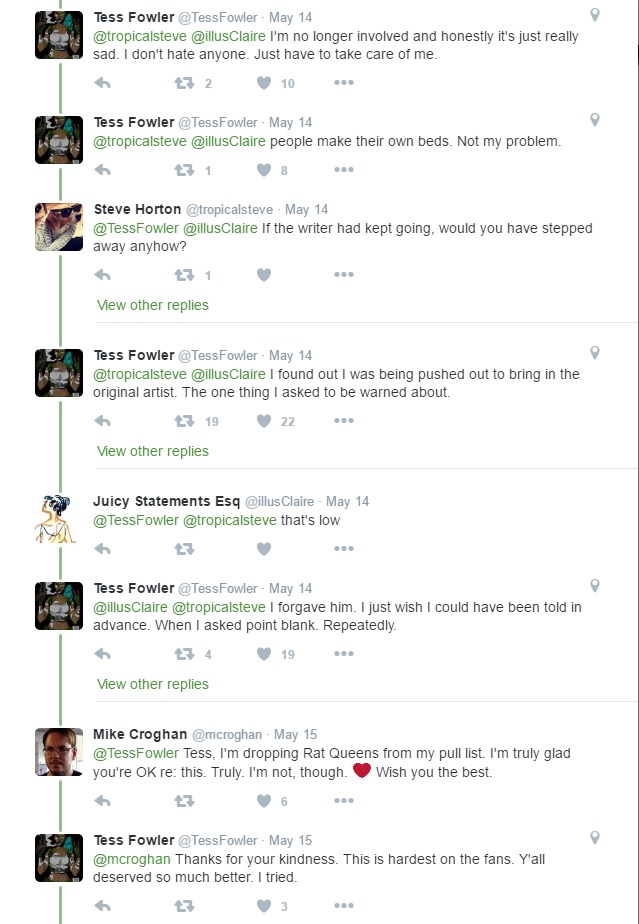This screenshot has height=924, width=639.
Task: Open Steve Horton's profile name link
Action: coord(138,209)
